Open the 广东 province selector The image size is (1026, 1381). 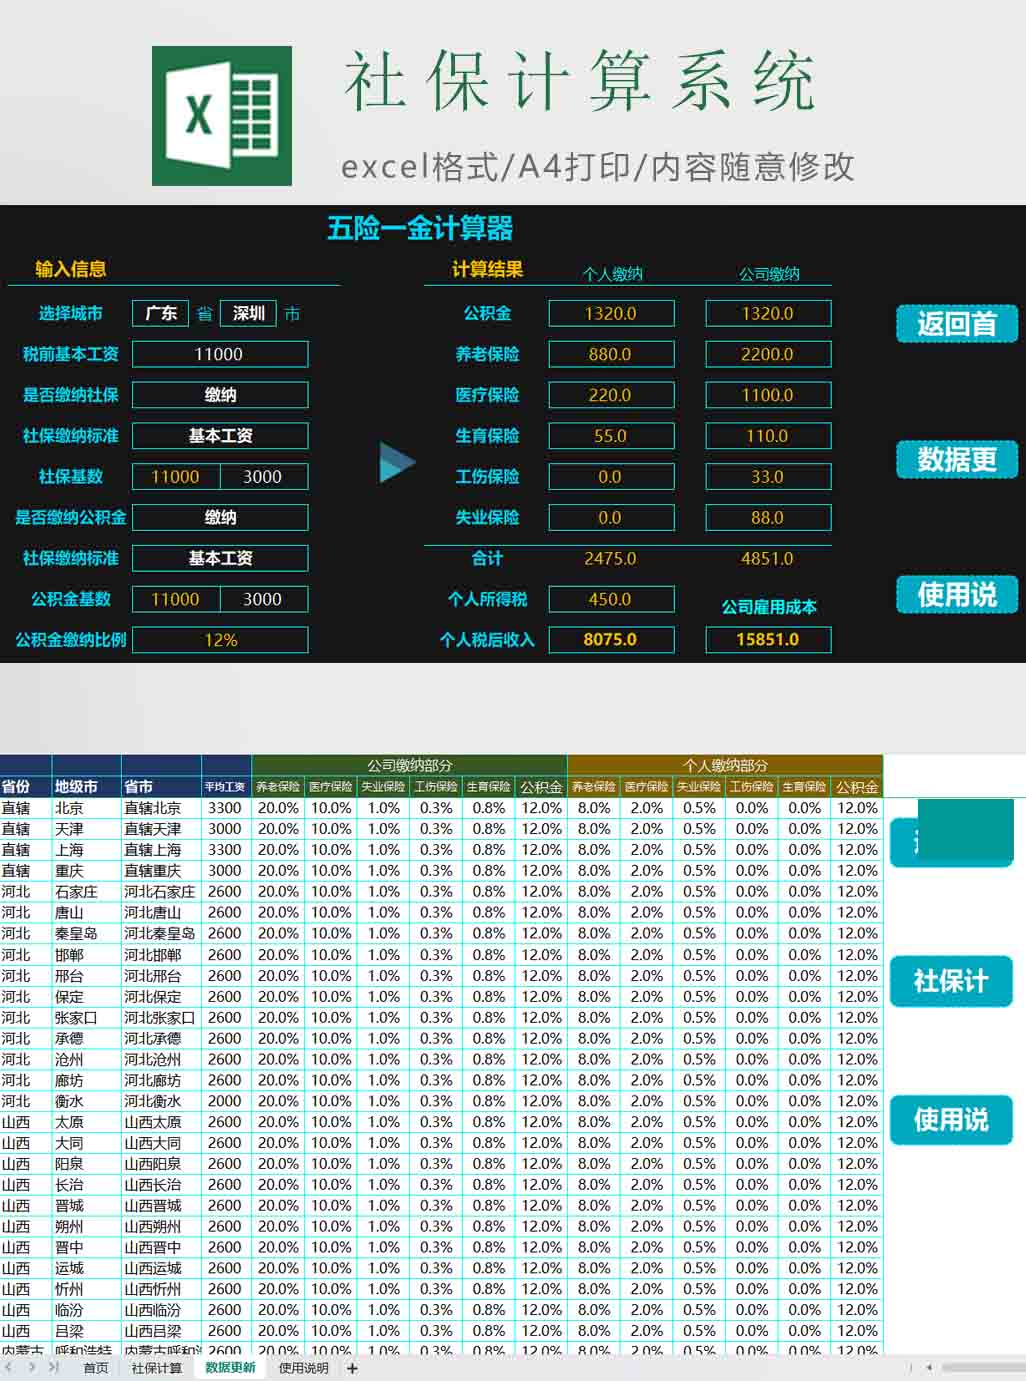click(161, 313)
